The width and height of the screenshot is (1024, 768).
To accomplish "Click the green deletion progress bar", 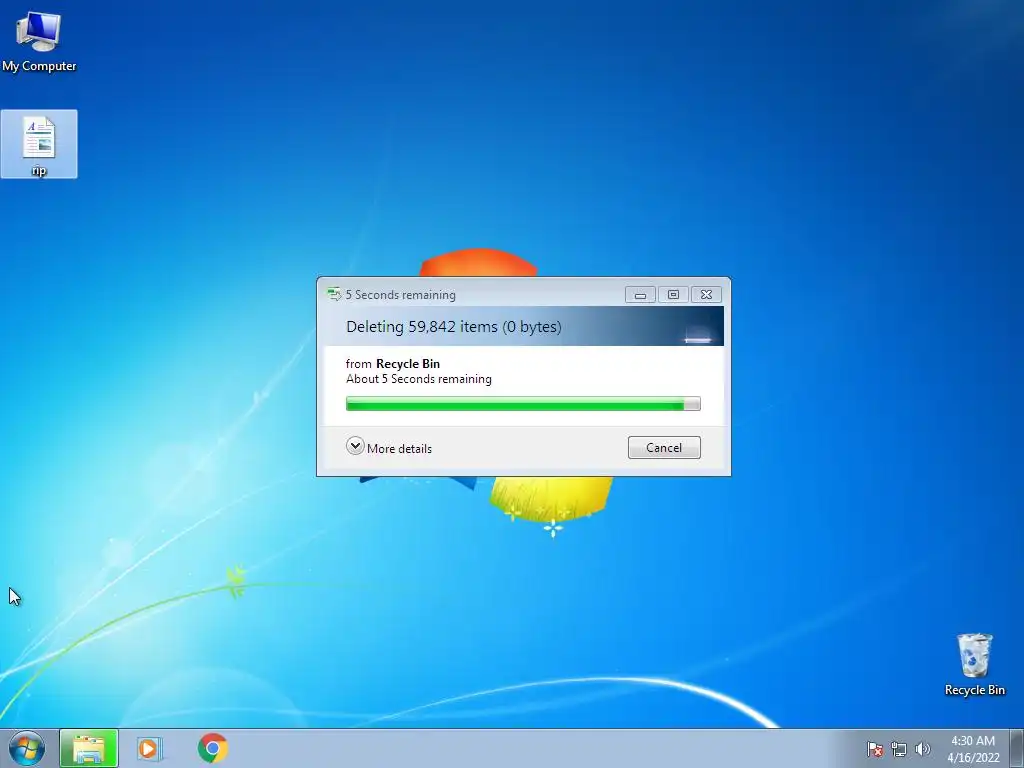I will click(x=523, y=404).
